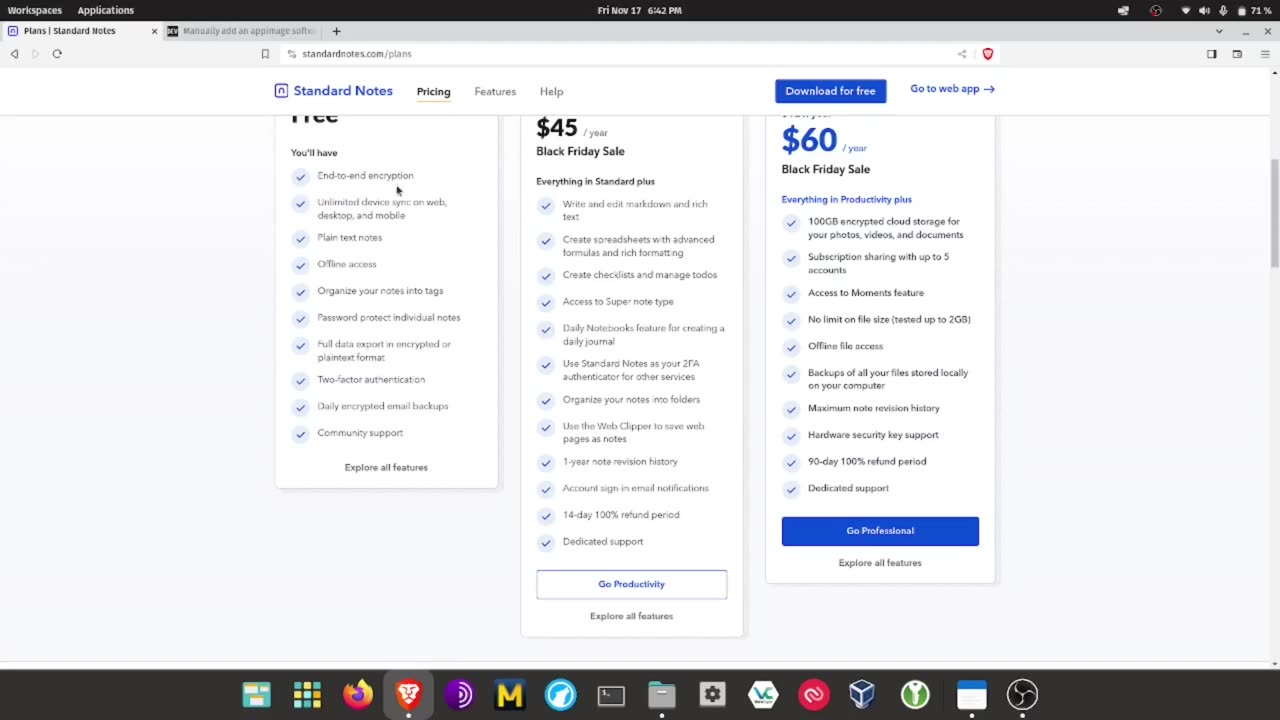
Task: Open the Help nav item
Action: (551, 91)
